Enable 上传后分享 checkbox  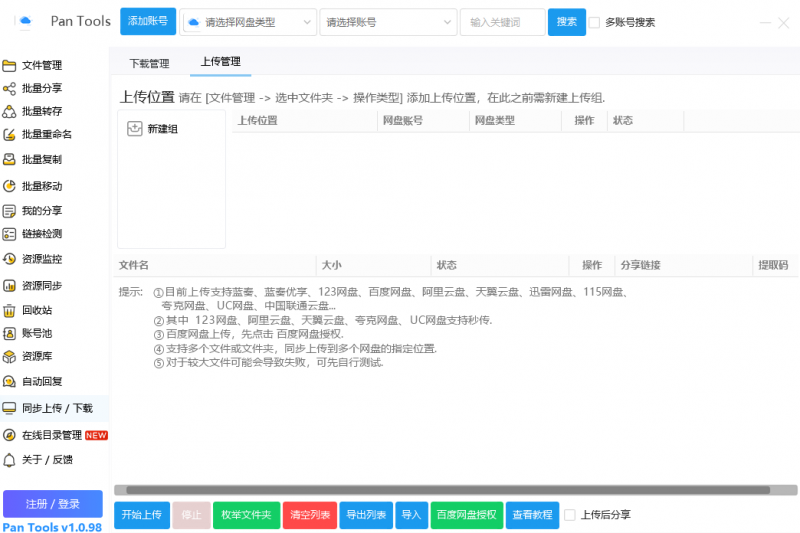pos(570,515)
